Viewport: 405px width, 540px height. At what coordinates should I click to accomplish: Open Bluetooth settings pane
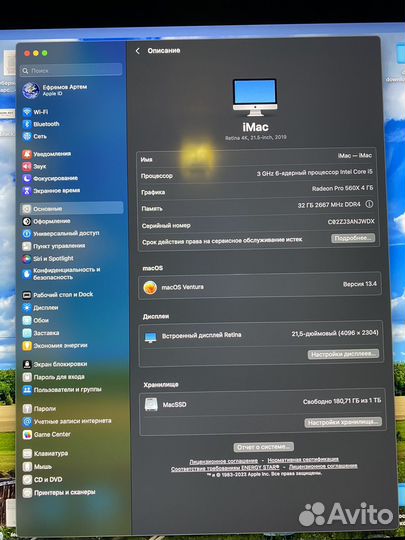(41, 124)
